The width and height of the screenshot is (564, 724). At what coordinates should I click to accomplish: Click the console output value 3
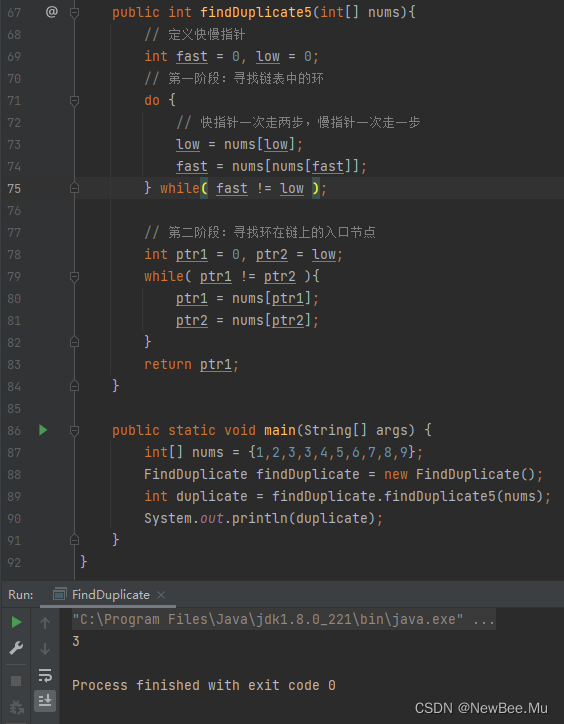pos(76,641)
